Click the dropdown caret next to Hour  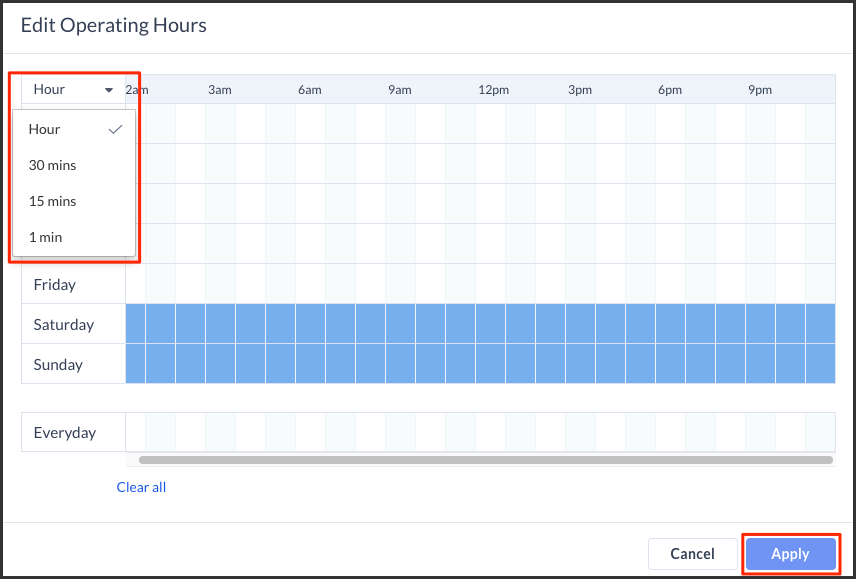point(109,90)
